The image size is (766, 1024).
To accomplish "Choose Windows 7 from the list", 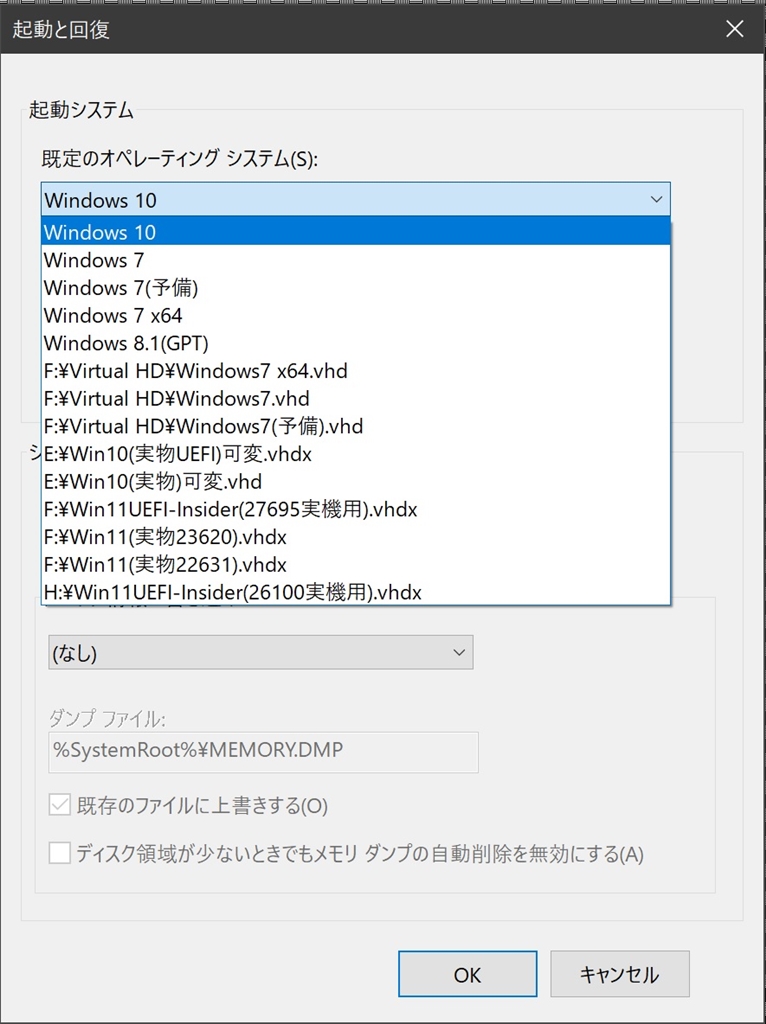I will 355,260.
